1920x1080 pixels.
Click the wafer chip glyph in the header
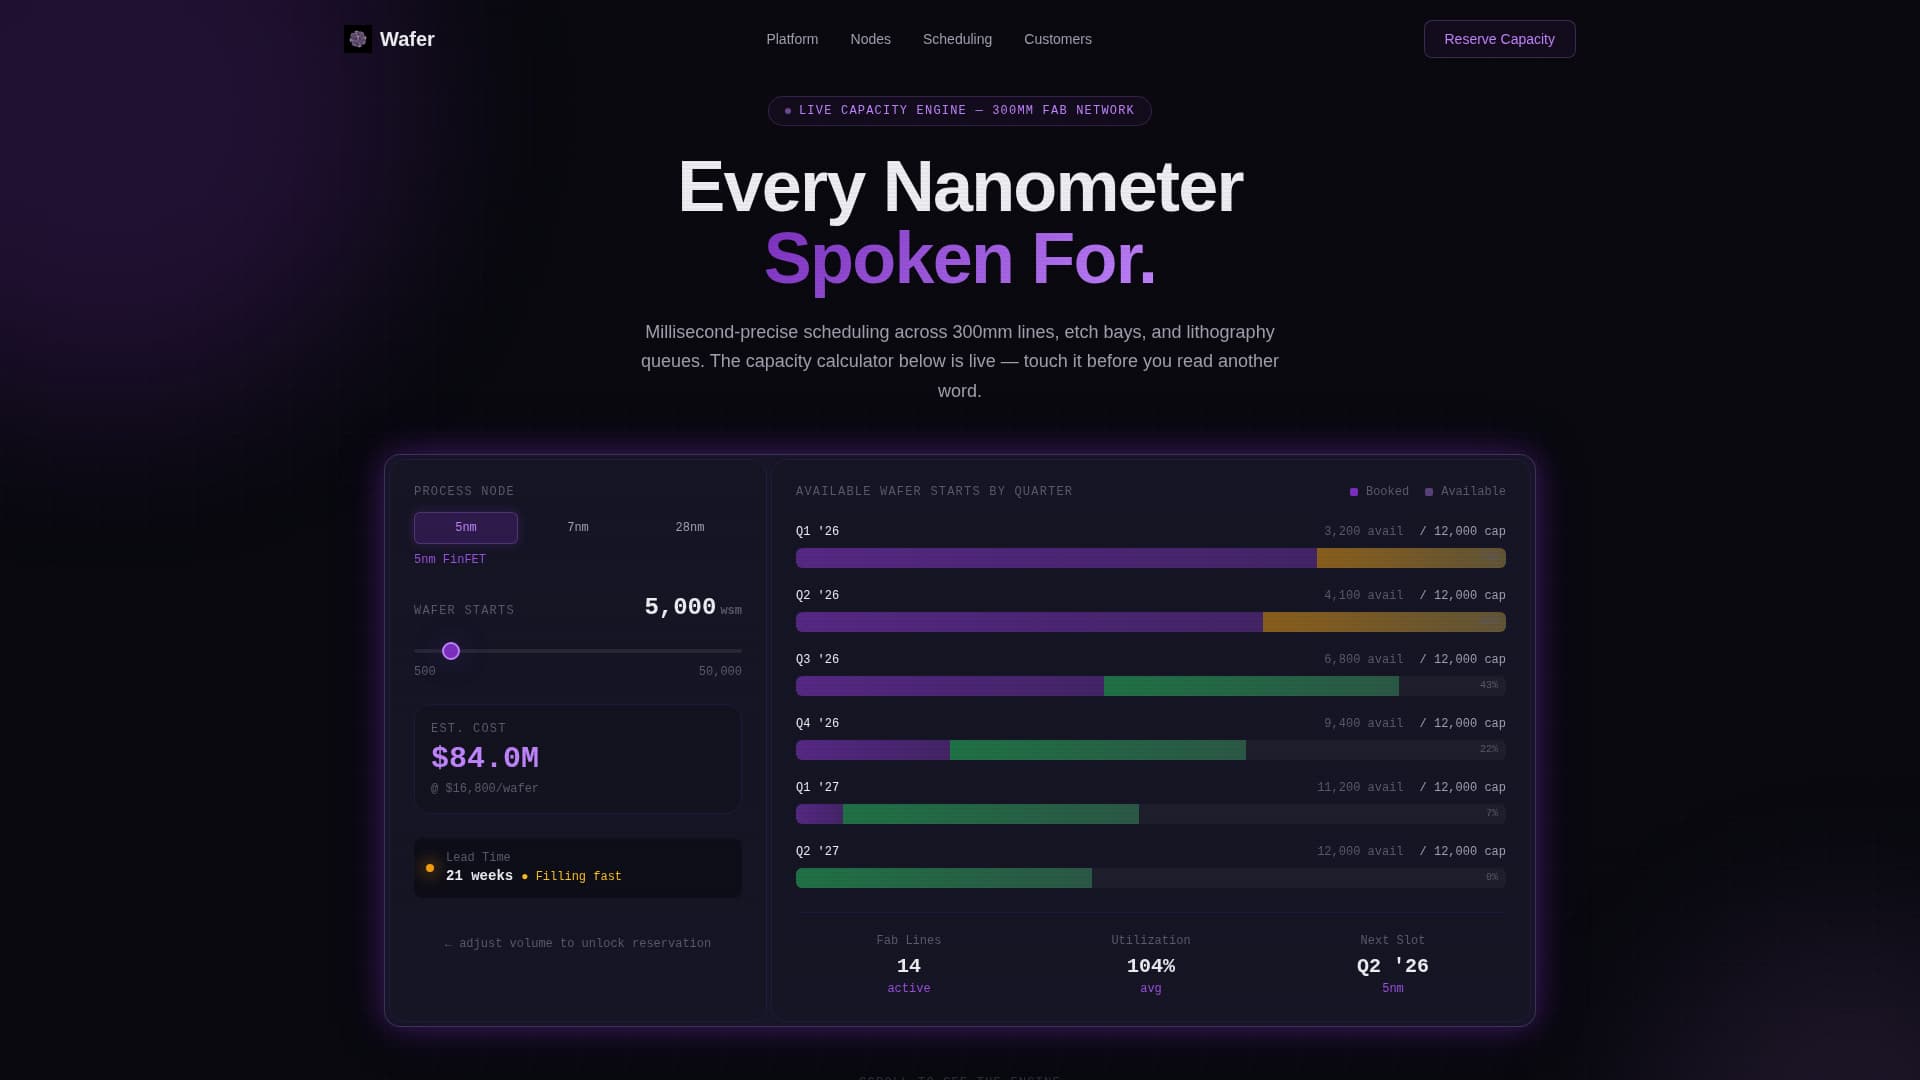pyautogui.click(x=357, y=39)
